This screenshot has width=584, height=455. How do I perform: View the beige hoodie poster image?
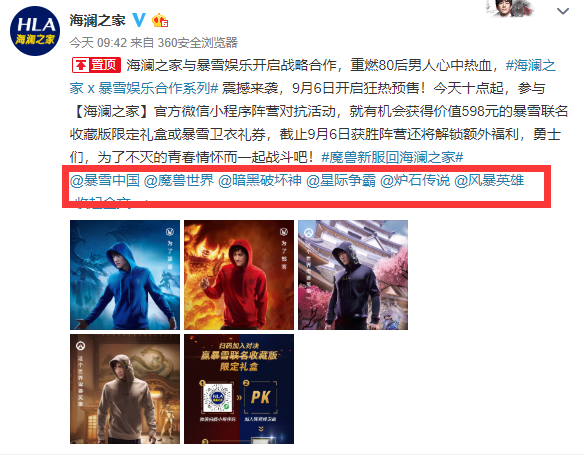tap(125, 389)
